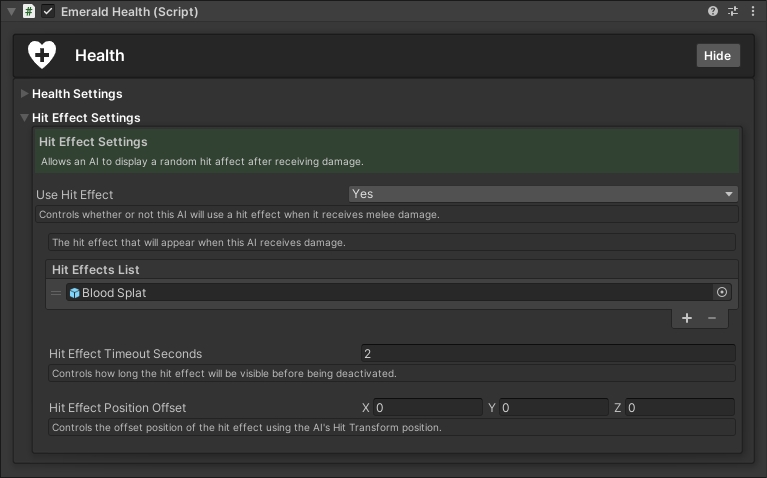Viewport: 767px width, 478px height.
Task: Click the drag handle of Blood Splat entry
Action: (x=56, y=293)
